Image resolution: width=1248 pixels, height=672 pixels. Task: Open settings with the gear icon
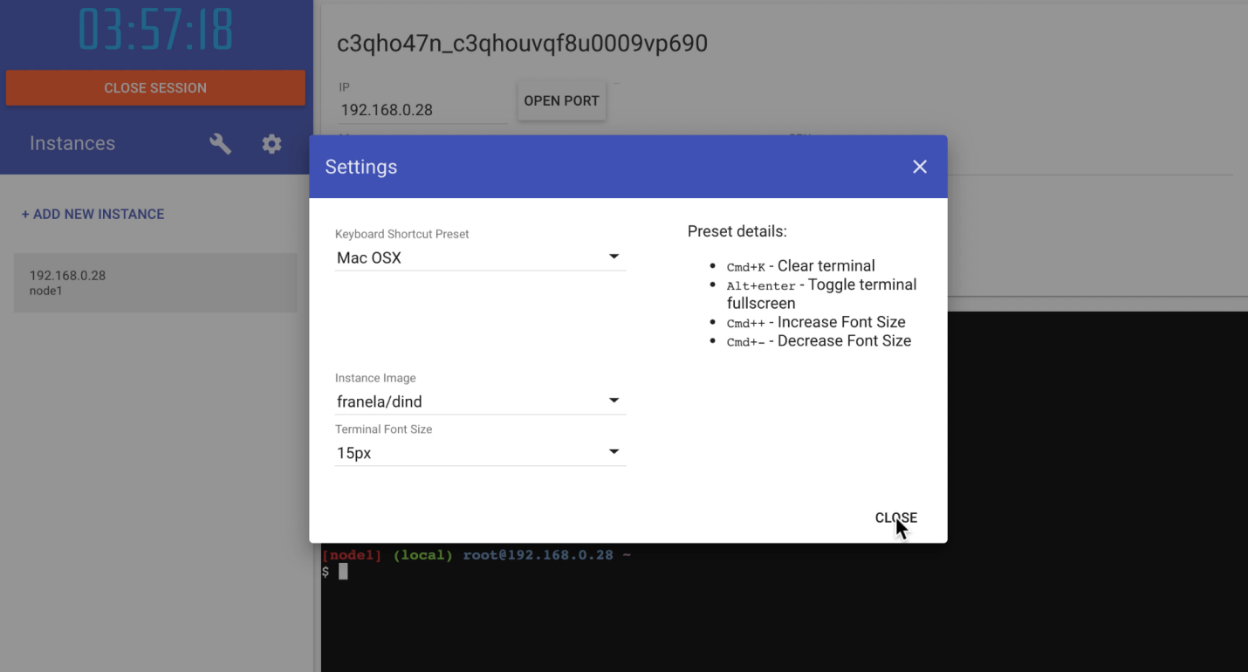[272, 144]
